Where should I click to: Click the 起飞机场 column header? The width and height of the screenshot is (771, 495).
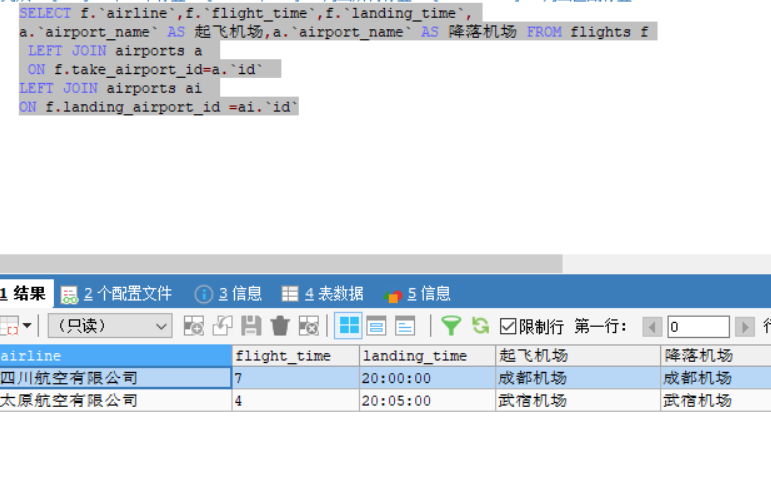tap(578, 355)
